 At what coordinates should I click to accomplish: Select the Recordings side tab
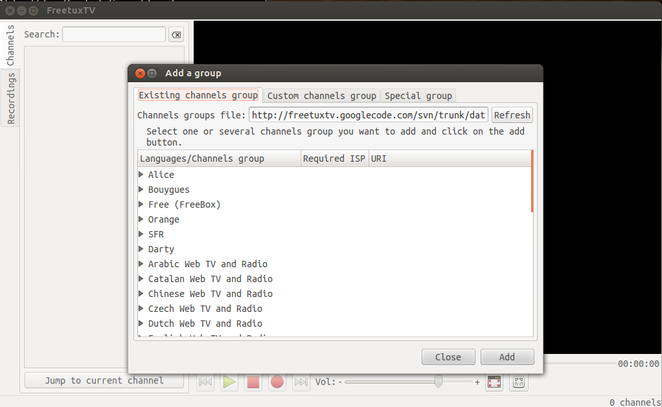[x=10, y=98]
